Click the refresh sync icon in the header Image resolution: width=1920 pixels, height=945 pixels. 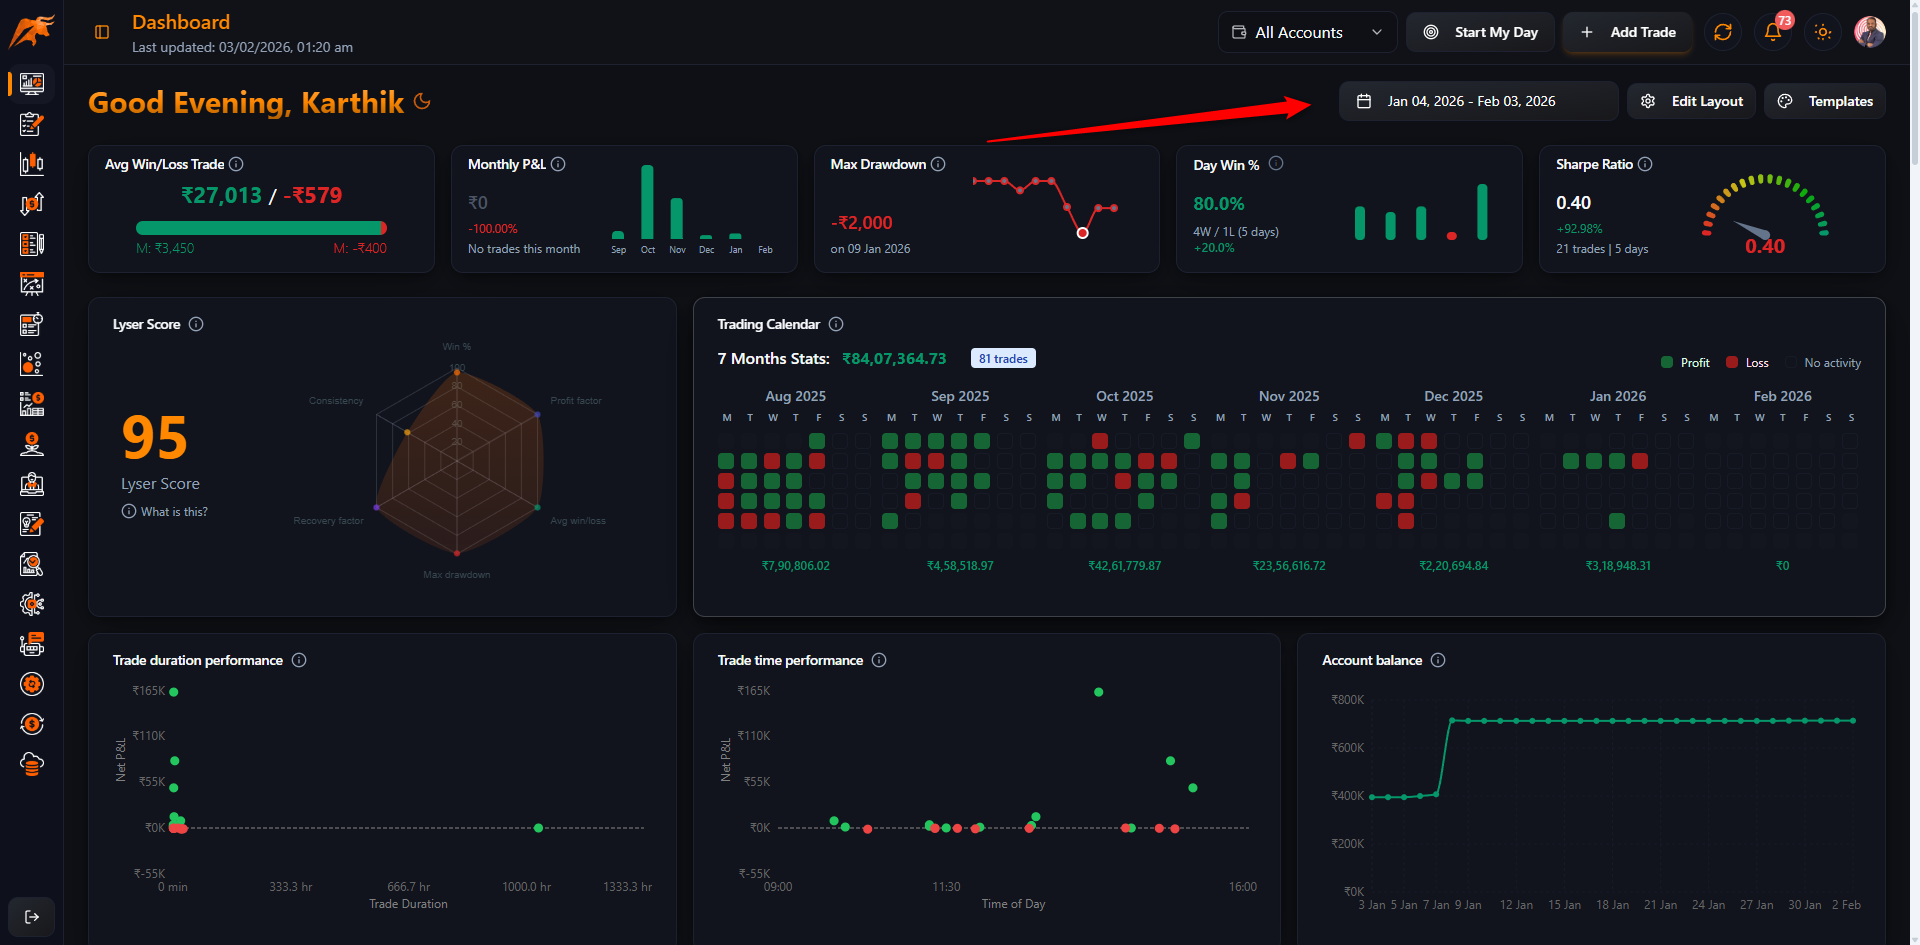point(1722,32)
